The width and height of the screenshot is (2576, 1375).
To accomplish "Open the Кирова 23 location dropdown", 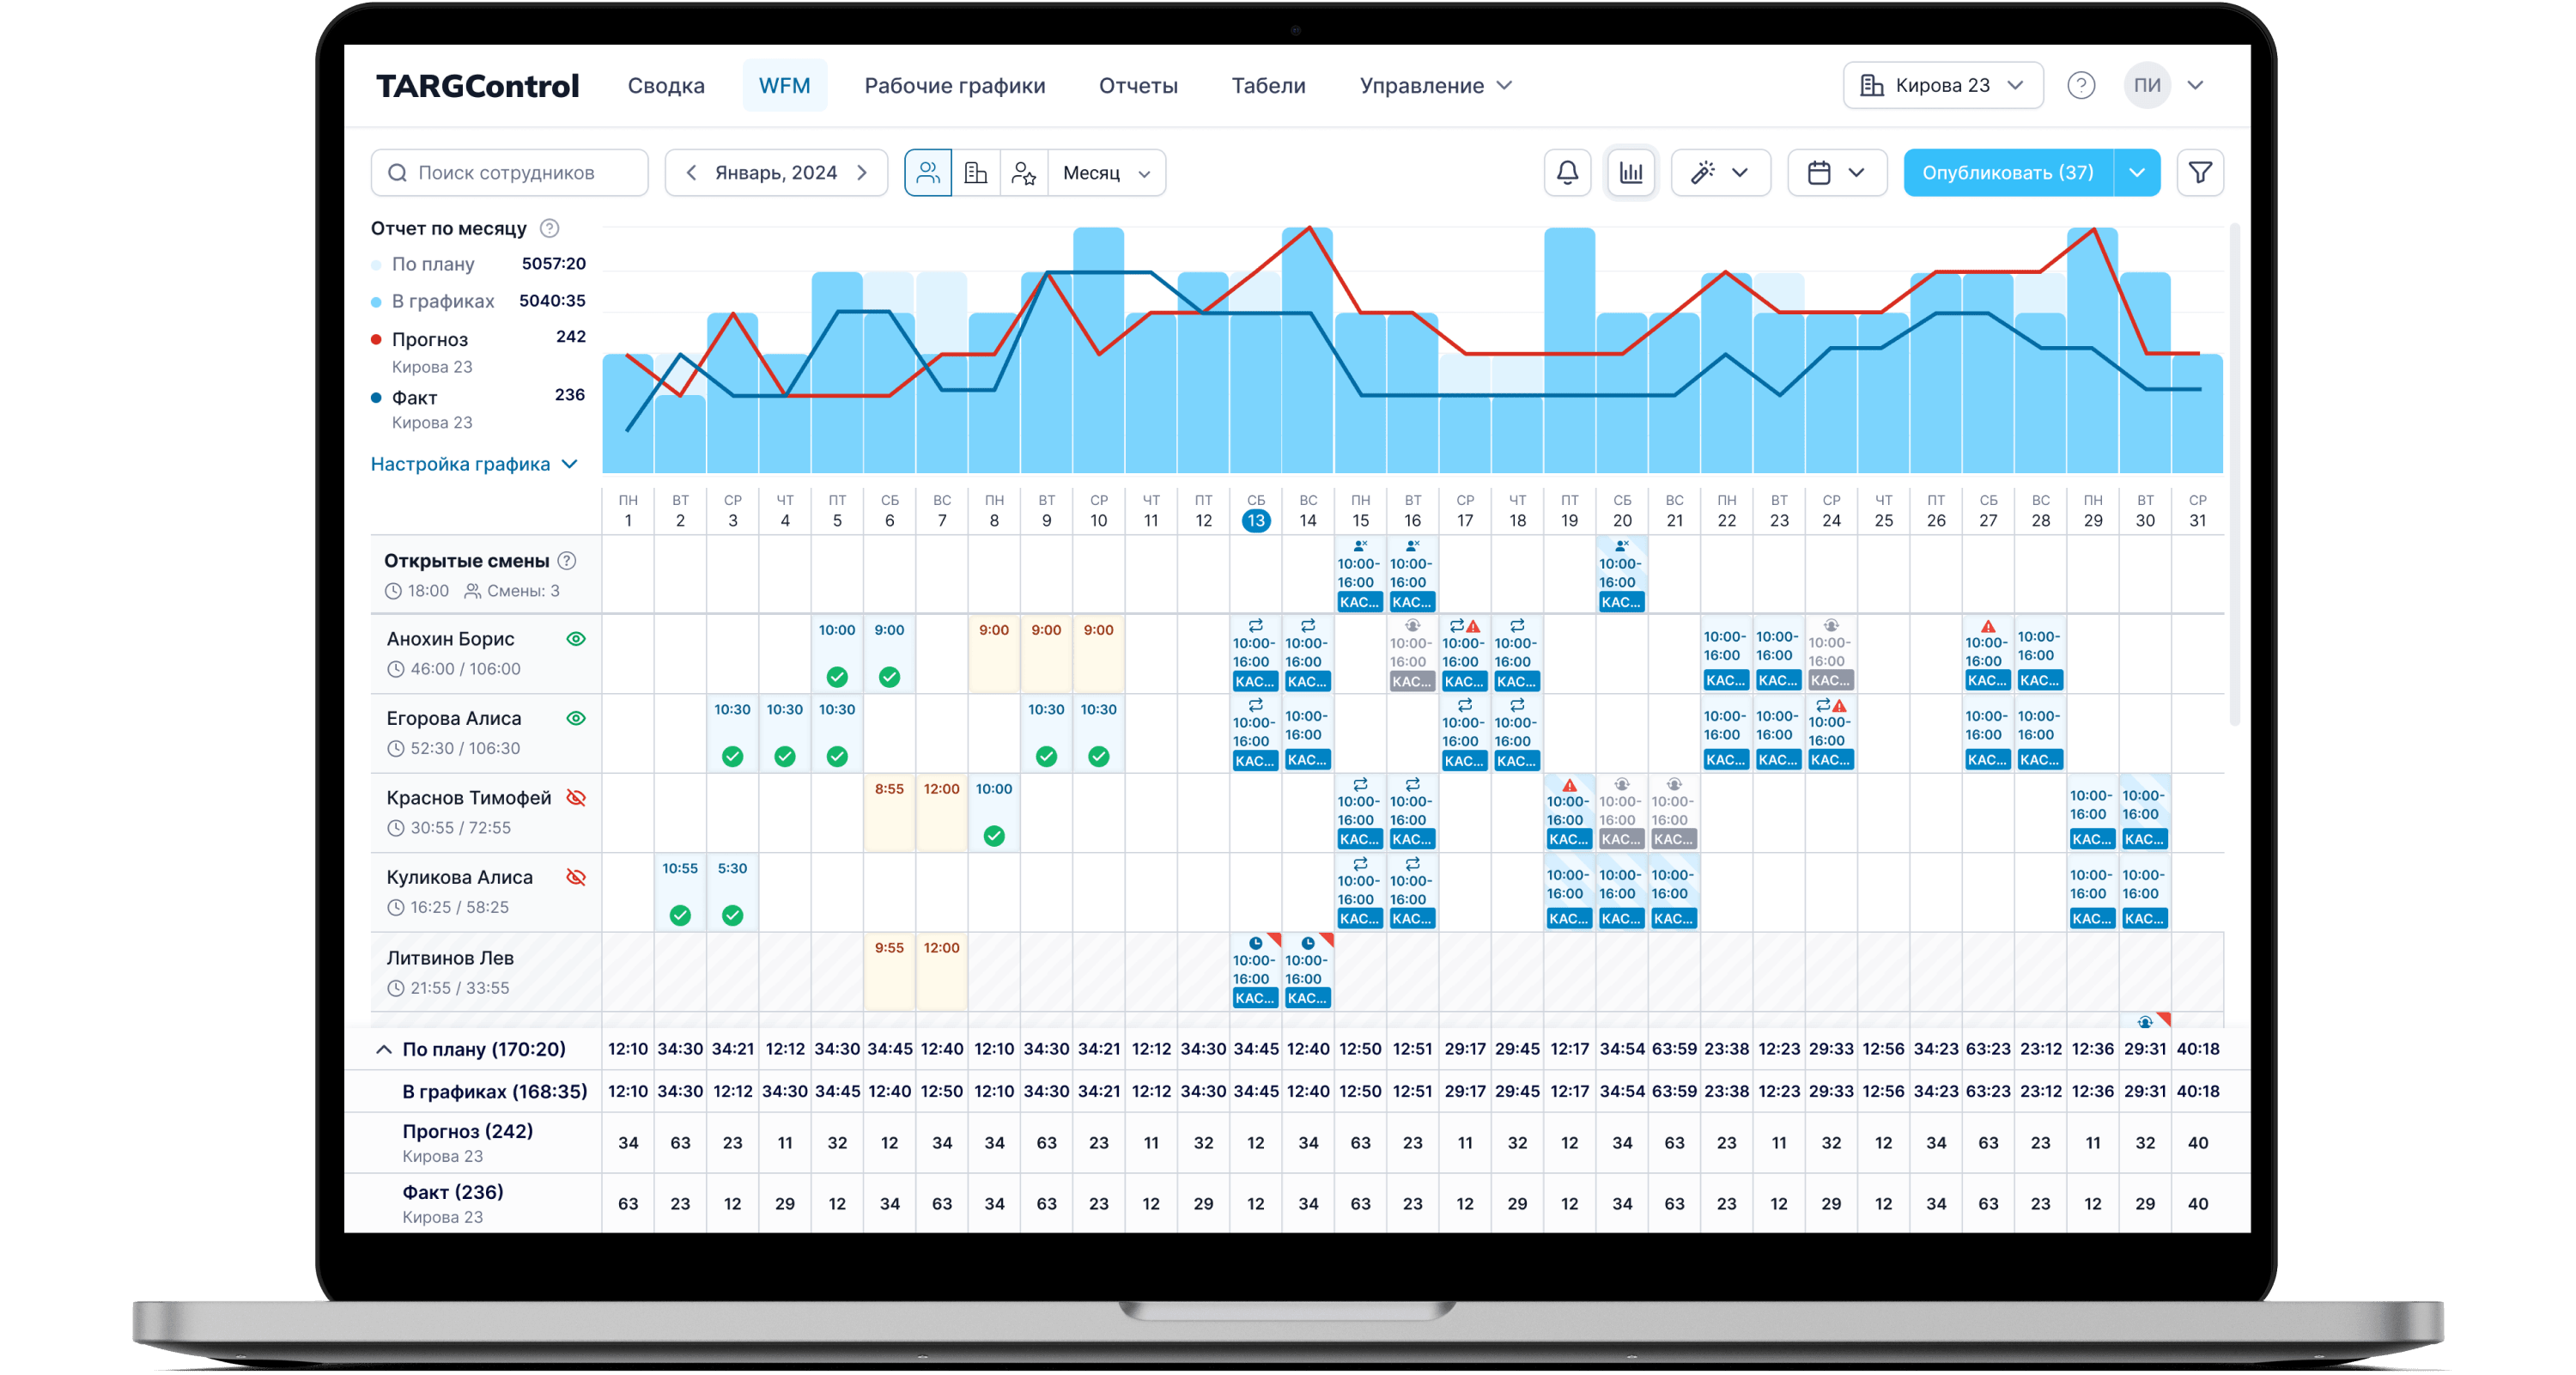I will pos(1943,85).
